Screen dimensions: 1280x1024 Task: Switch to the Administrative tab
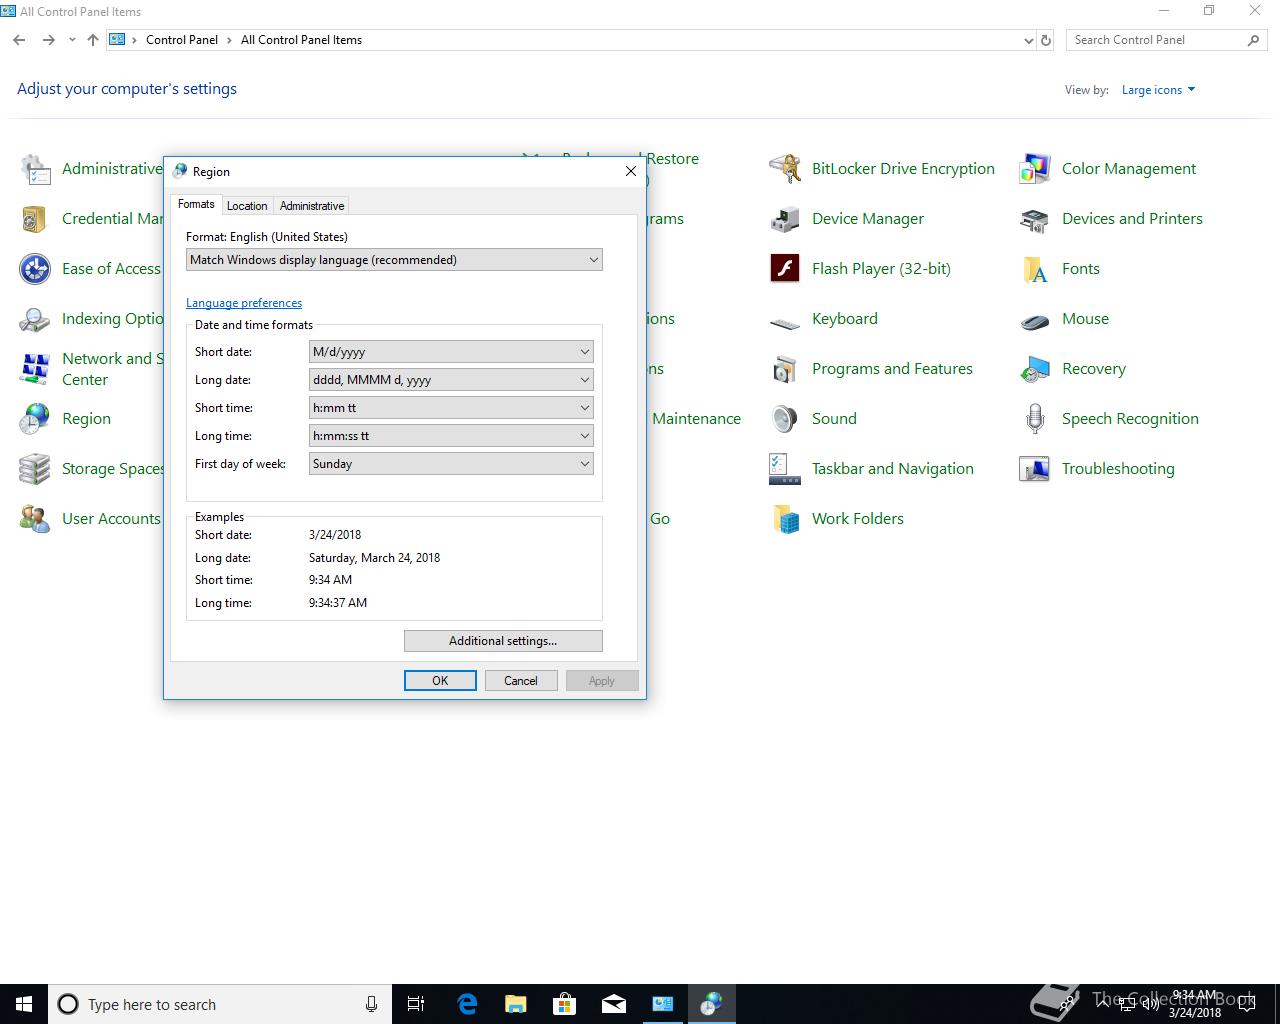click(312, 206)
